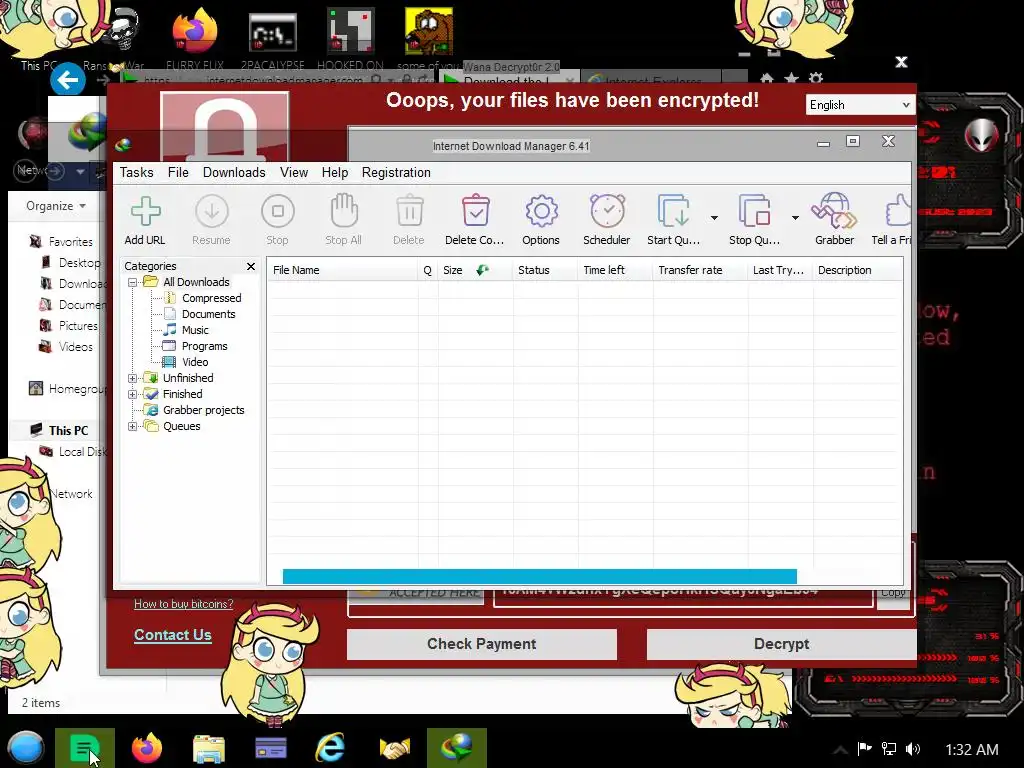This screenshot has width=1024, height=768.
Task: Click the blue back arrow button
Action: tap(68, 80)
